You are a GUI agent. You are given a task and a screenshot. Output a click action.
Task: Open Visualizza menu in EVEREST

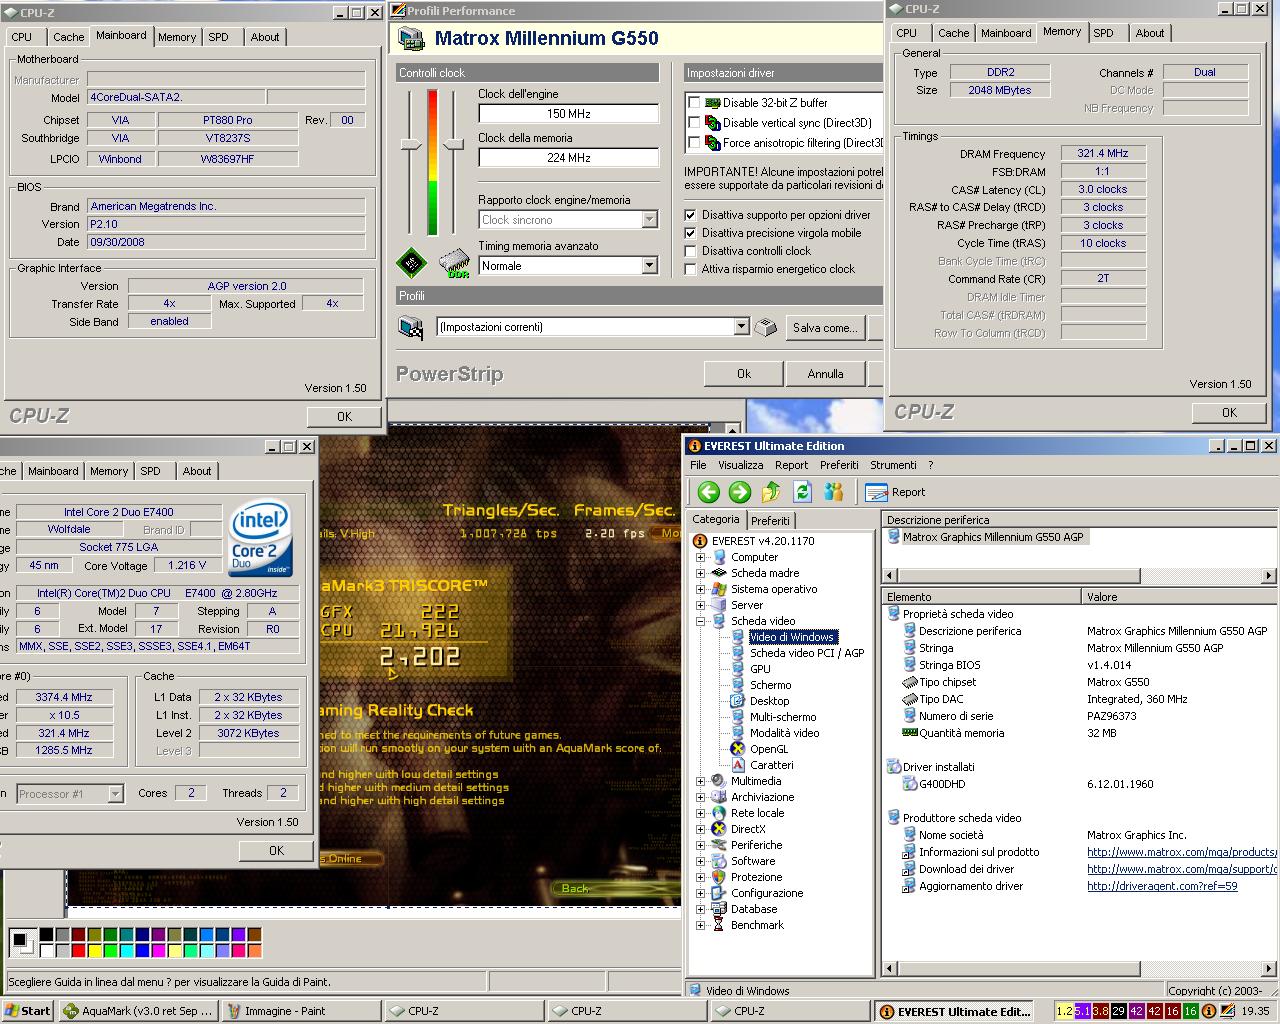pyautogui.click(x=740, y=465)
